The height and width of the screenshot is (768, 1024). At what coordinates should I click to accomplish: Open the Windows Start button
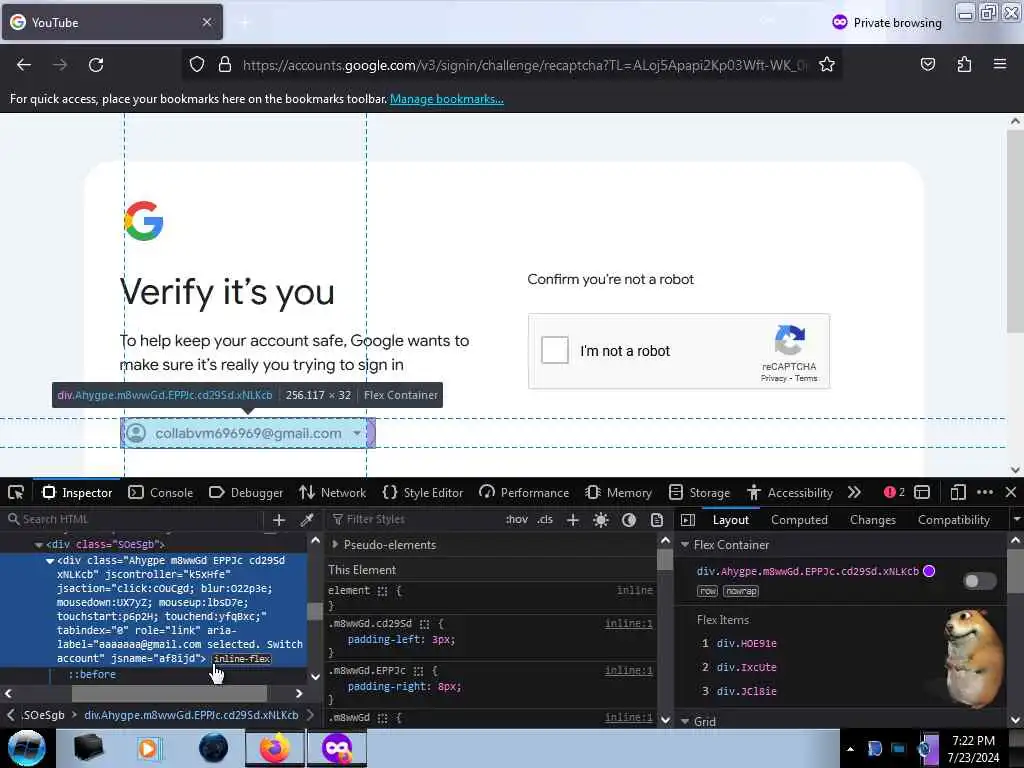pyautogui.click(x=27, y=748)
